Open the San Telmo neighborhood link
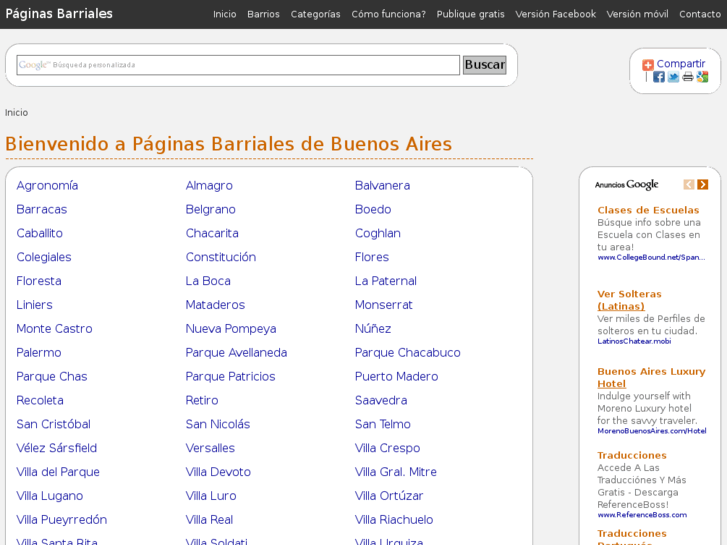Screen dimensions: 727x545 [383, 424]
